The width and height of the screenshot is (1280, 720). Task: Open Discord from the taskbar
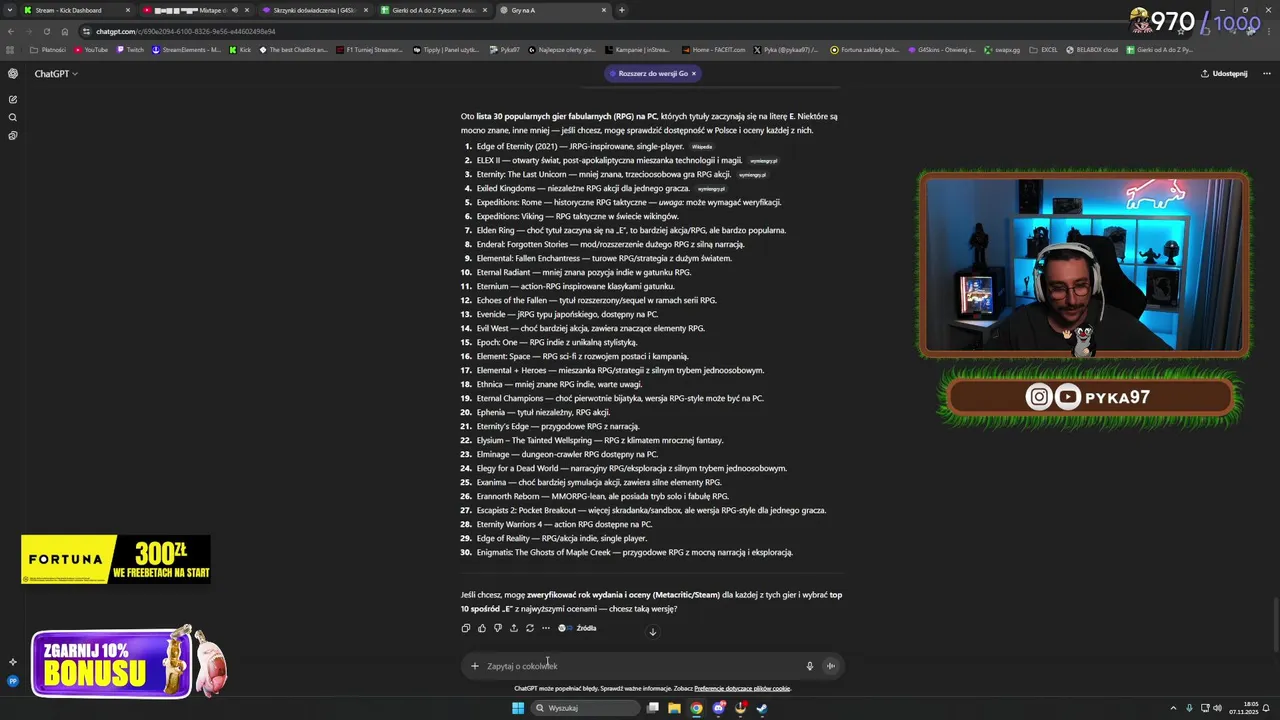(x=718, y=708)
